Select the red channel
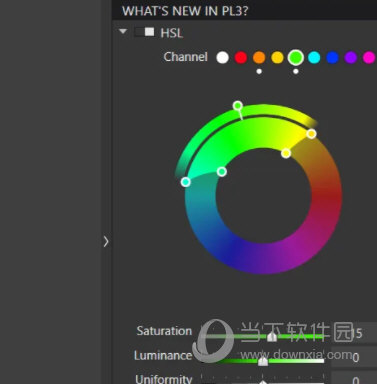Image resolution: width=377 pixels, height=384 pixels. tap(241, 57)
